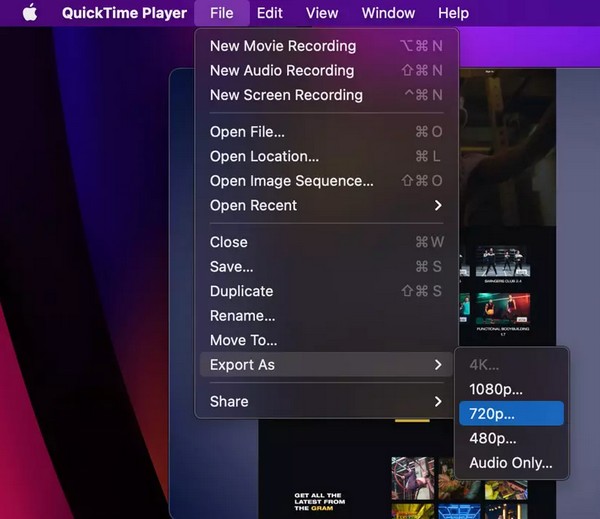Click the Swingers Club video thumbnail
The image size is (600, 519).
click(x=503, y=262)
